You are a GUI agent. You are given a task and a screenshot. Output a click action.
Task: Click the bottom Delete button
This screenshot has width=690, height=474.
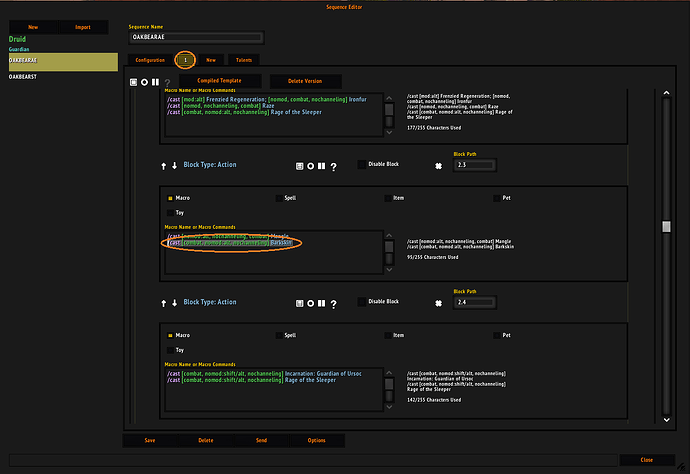pyautogui.click(x=206, y=441)
